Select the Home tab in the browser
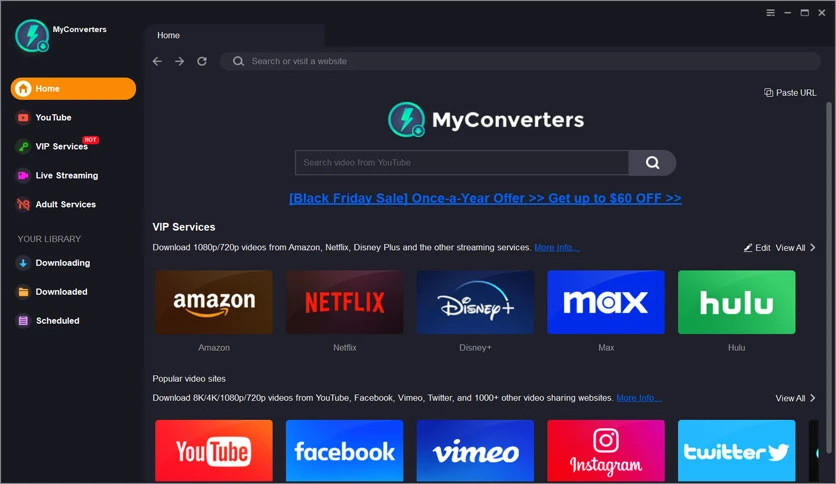This screenshot has height=484, width=836. click(234, 35)
